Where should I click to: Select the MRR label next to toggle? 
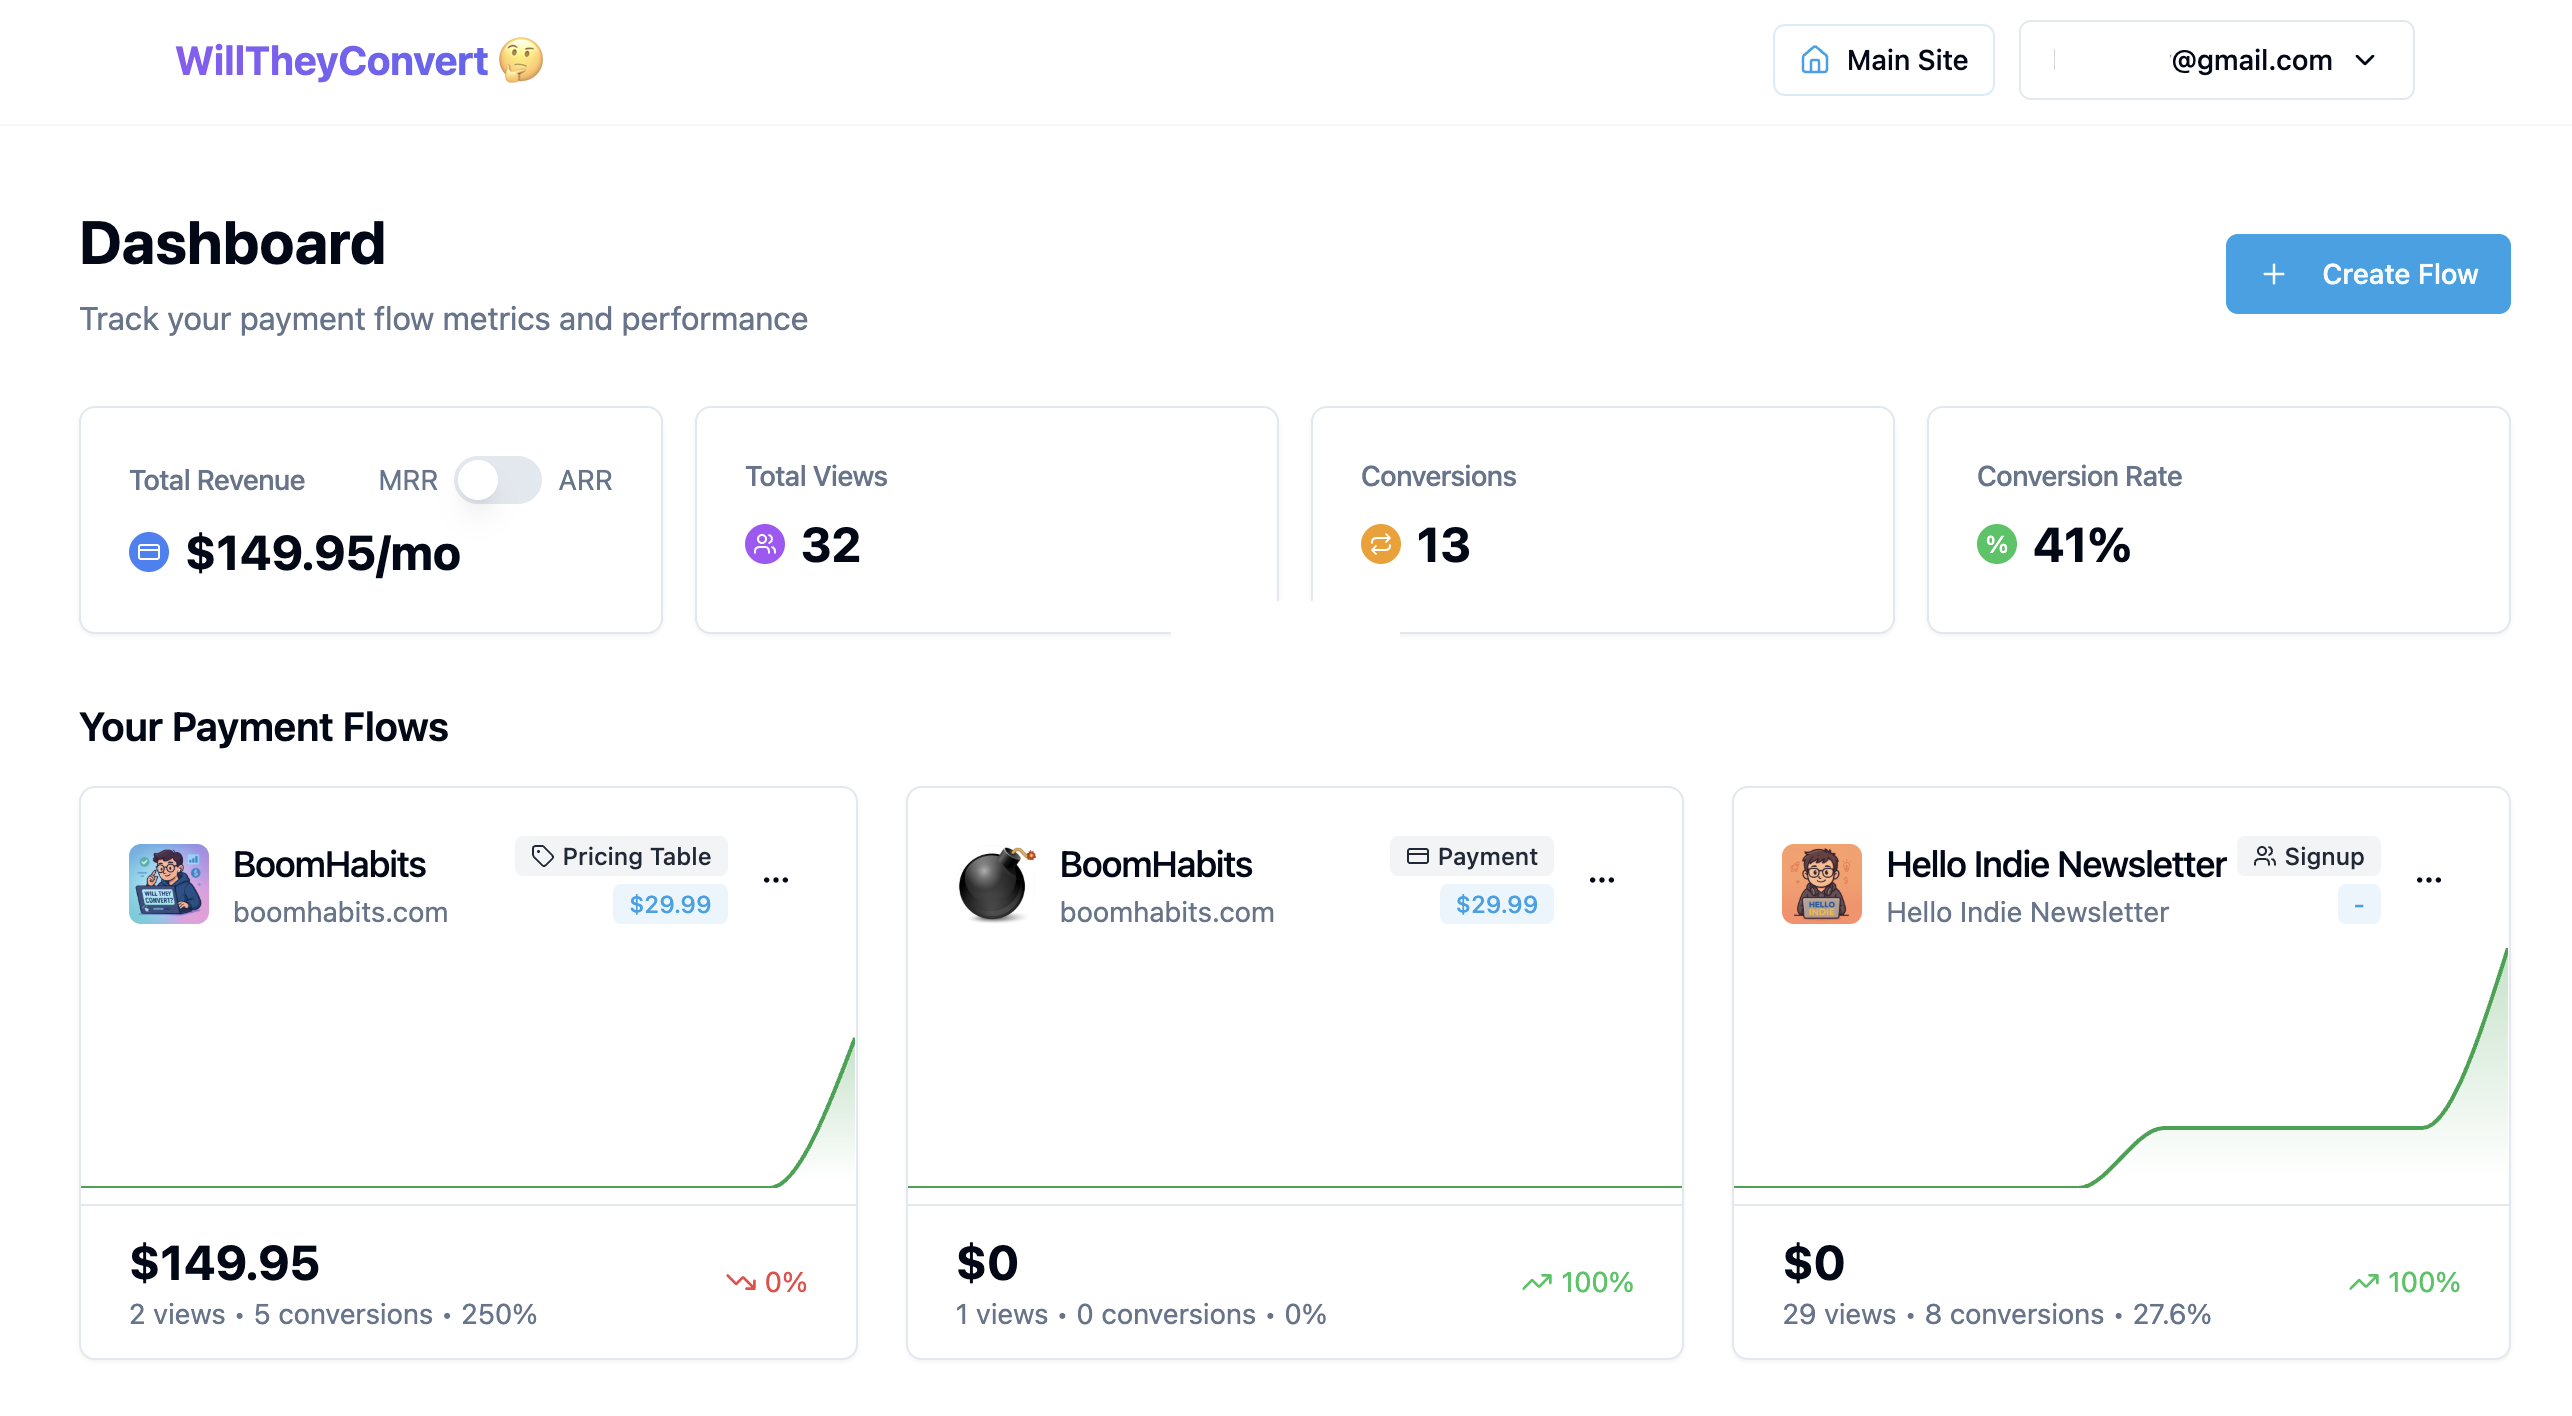point(408,480)
